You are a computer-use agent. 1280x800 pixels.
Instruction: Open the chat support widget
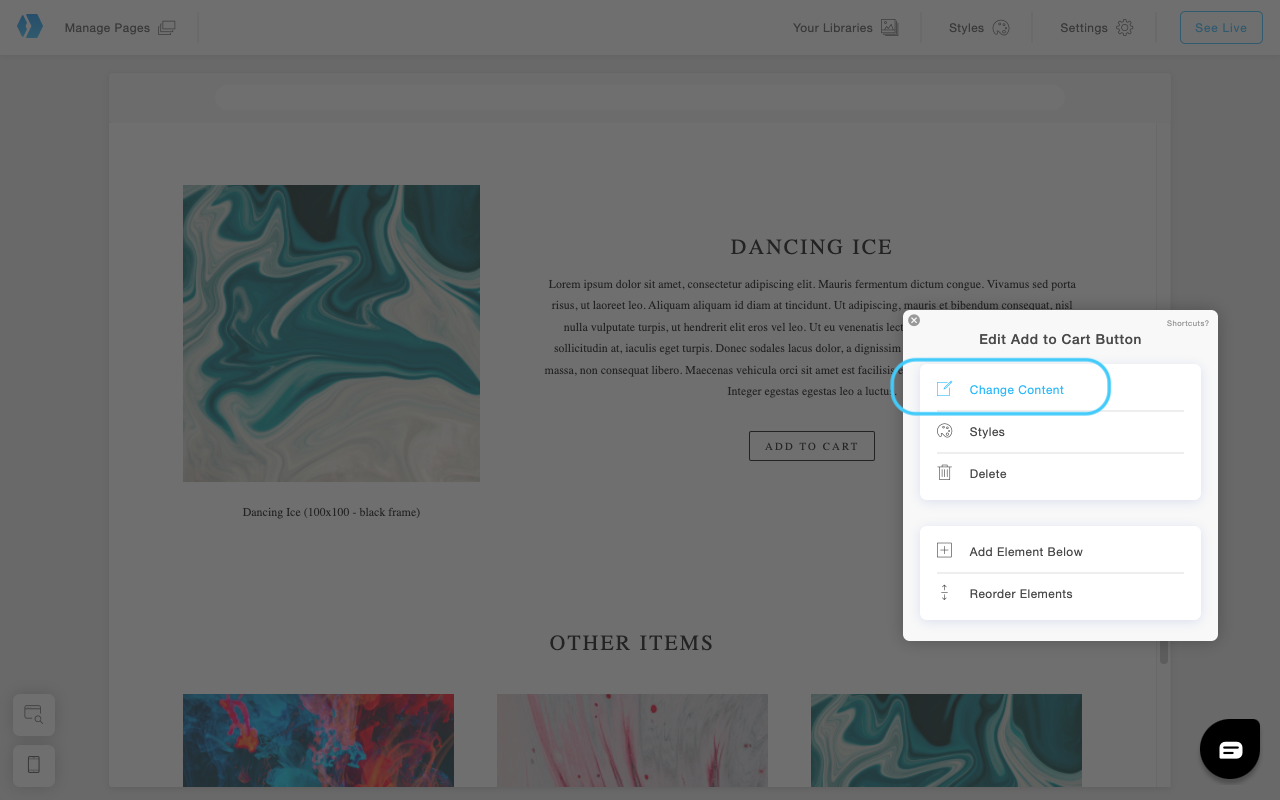(x=1229, y=749)
